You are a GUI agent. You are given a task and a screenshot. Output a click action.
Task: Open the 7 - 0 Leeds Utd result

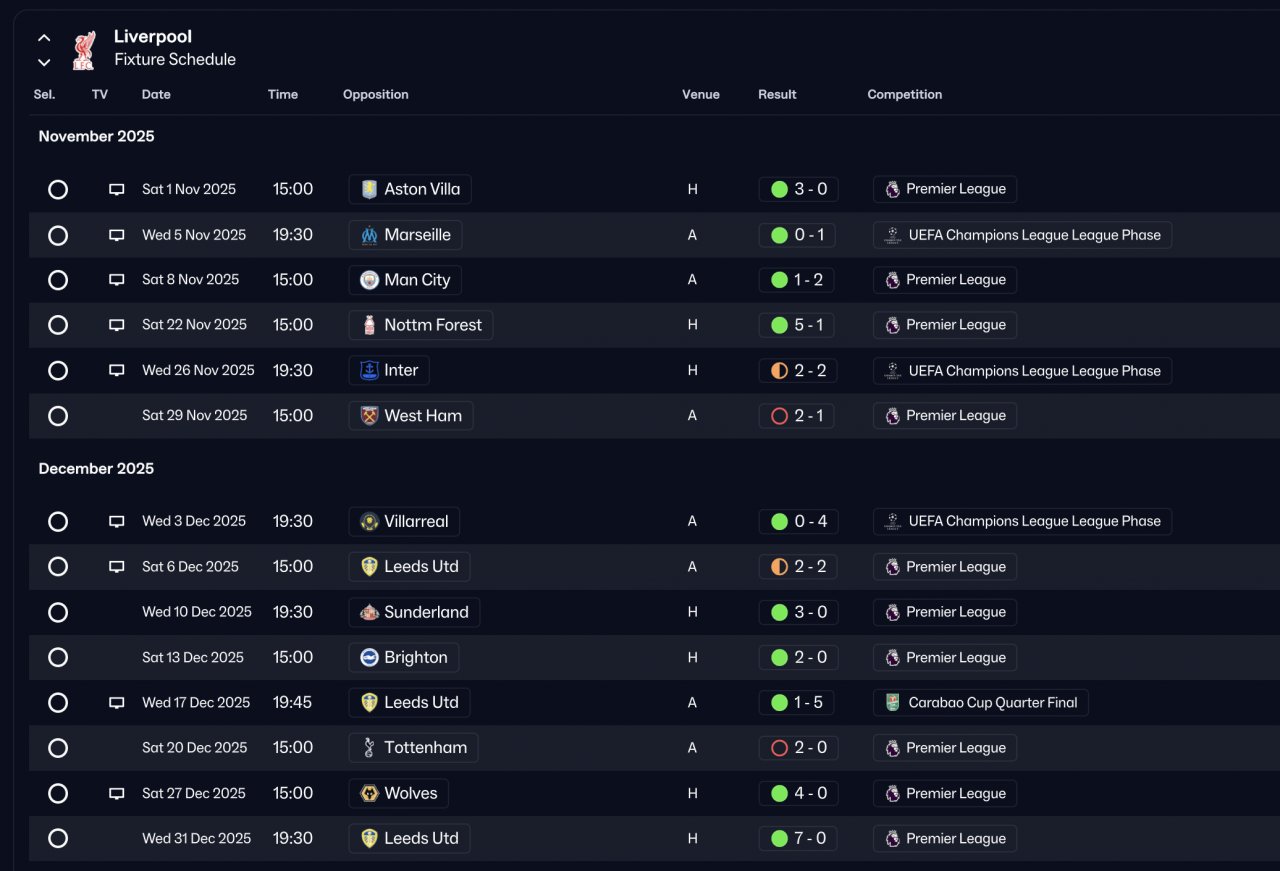797,838
